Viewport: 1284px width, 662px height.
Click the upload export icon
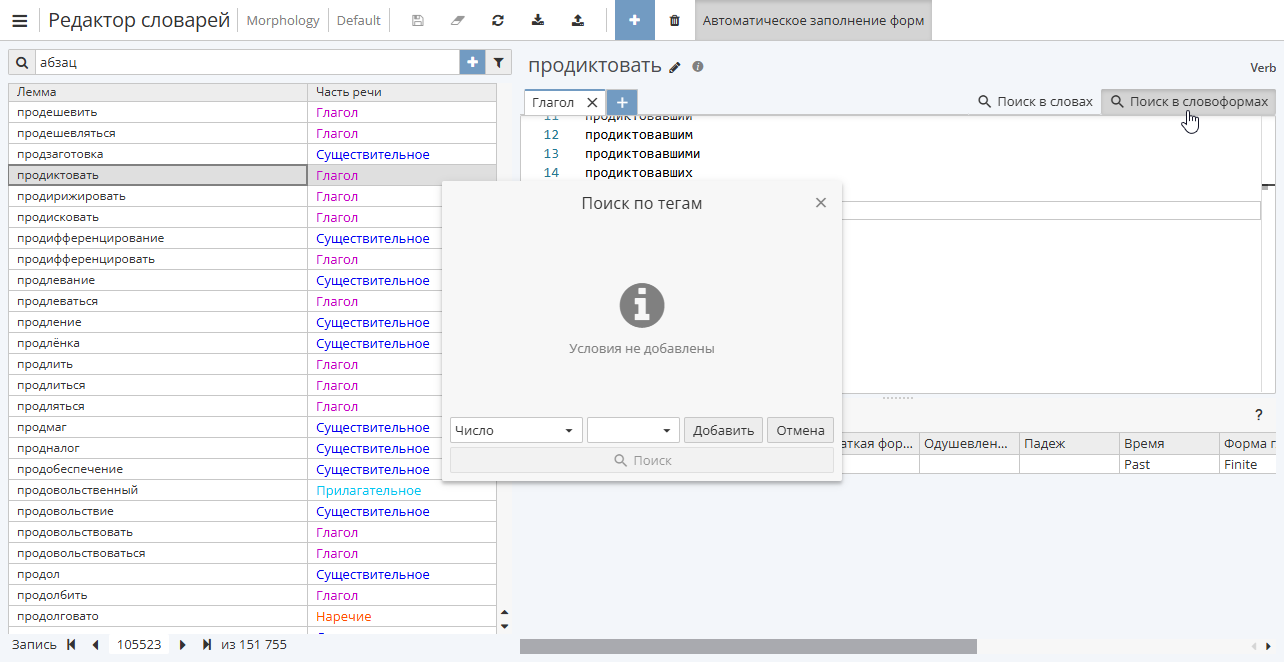(578, 20)
